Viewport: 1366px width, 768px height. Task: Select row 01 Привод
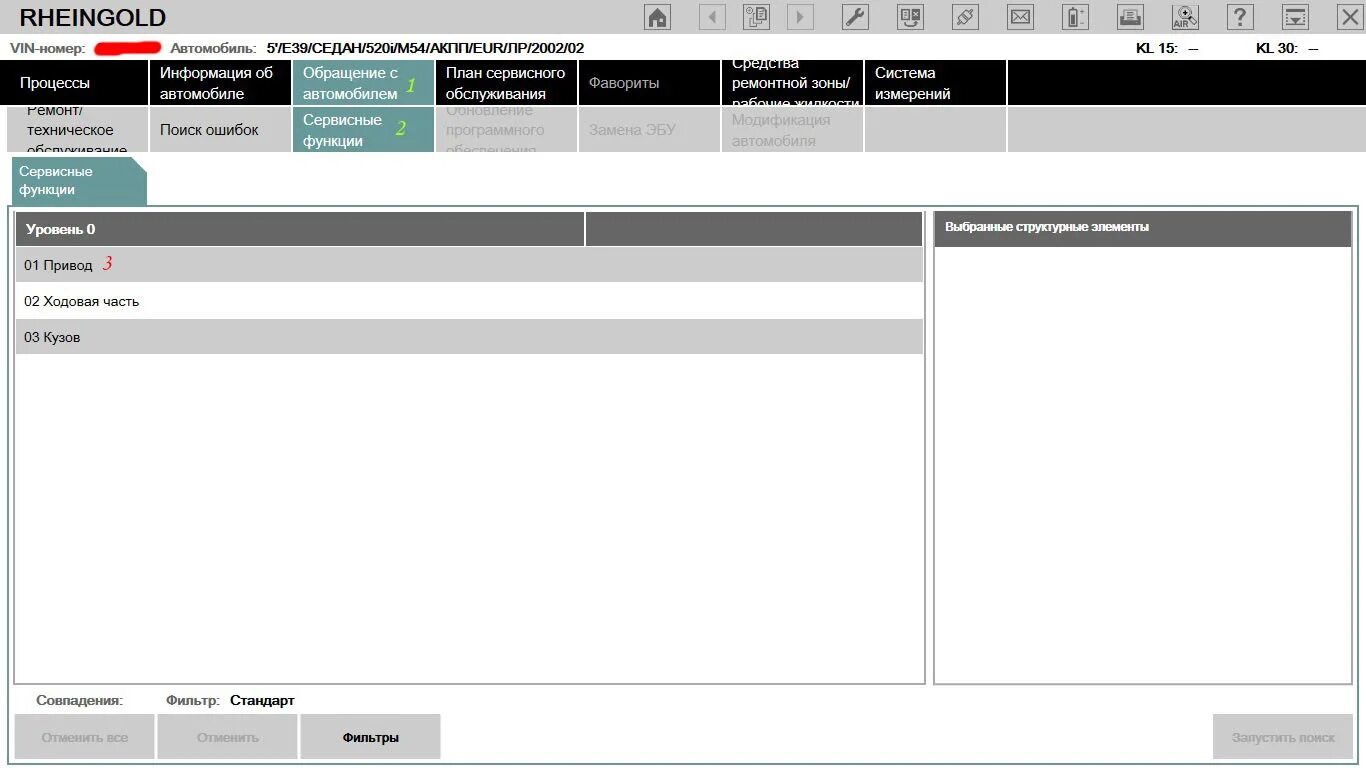pyautogui.click(x=469, y=265)
